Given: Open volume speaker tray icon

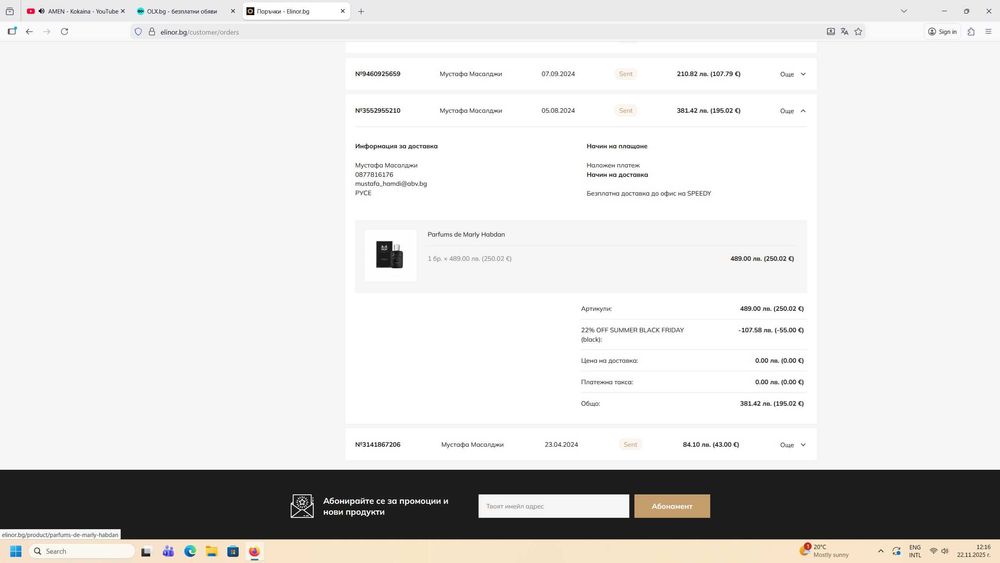Looking at the screenshot, I should tap(945, 551).
